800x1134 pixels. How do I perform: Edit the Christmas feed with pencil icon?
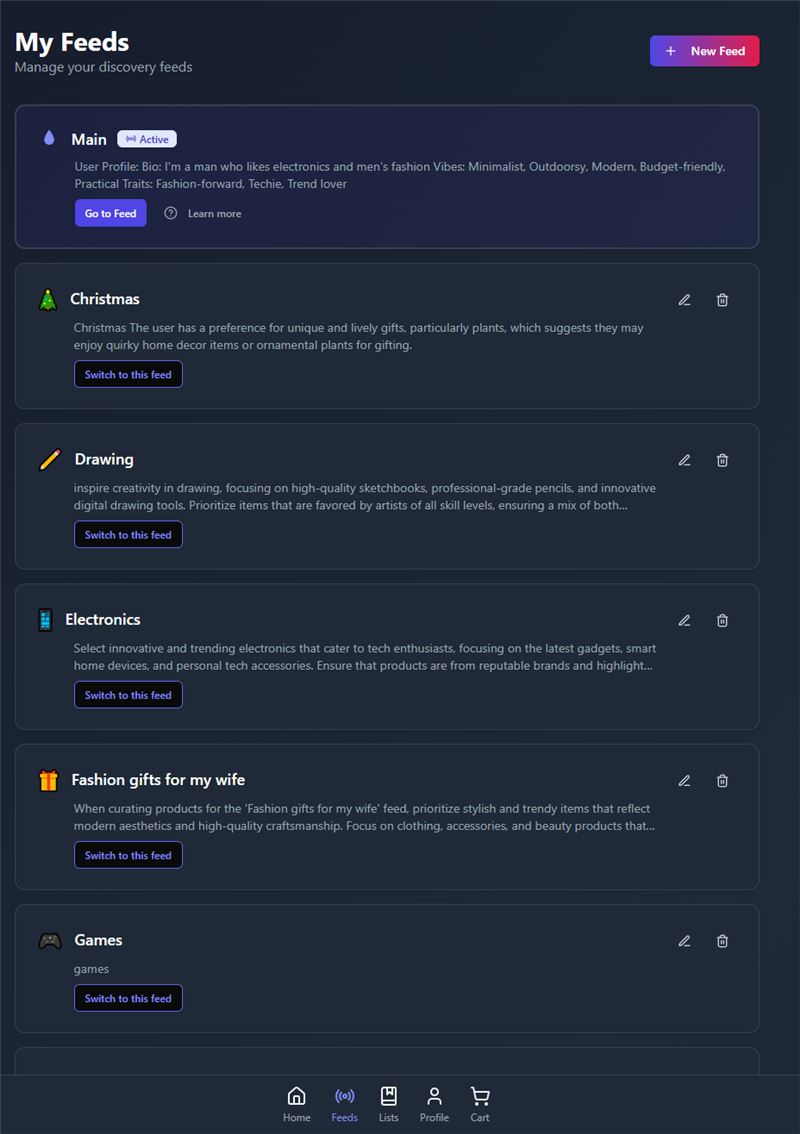[x=684, y=300]
